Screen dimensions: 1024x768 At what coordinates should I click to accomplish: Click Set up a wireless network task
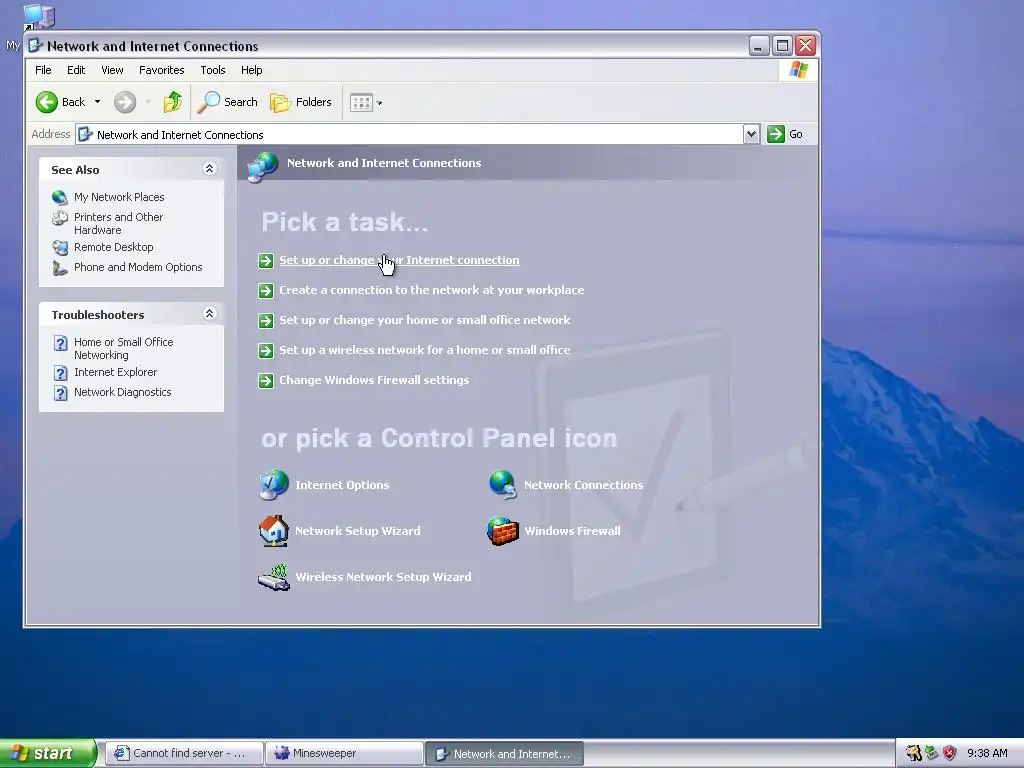coord(424,350)
